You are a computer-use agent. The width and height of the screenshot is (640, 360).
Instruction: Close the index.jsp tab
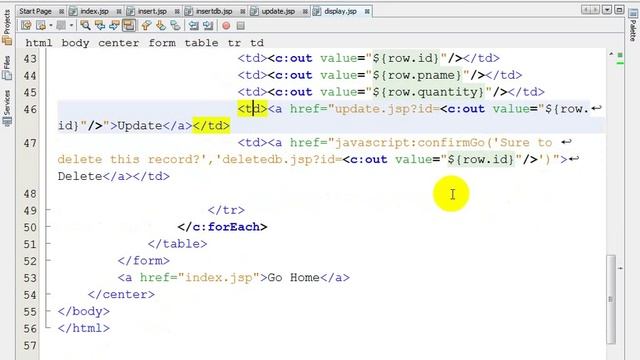119,11
